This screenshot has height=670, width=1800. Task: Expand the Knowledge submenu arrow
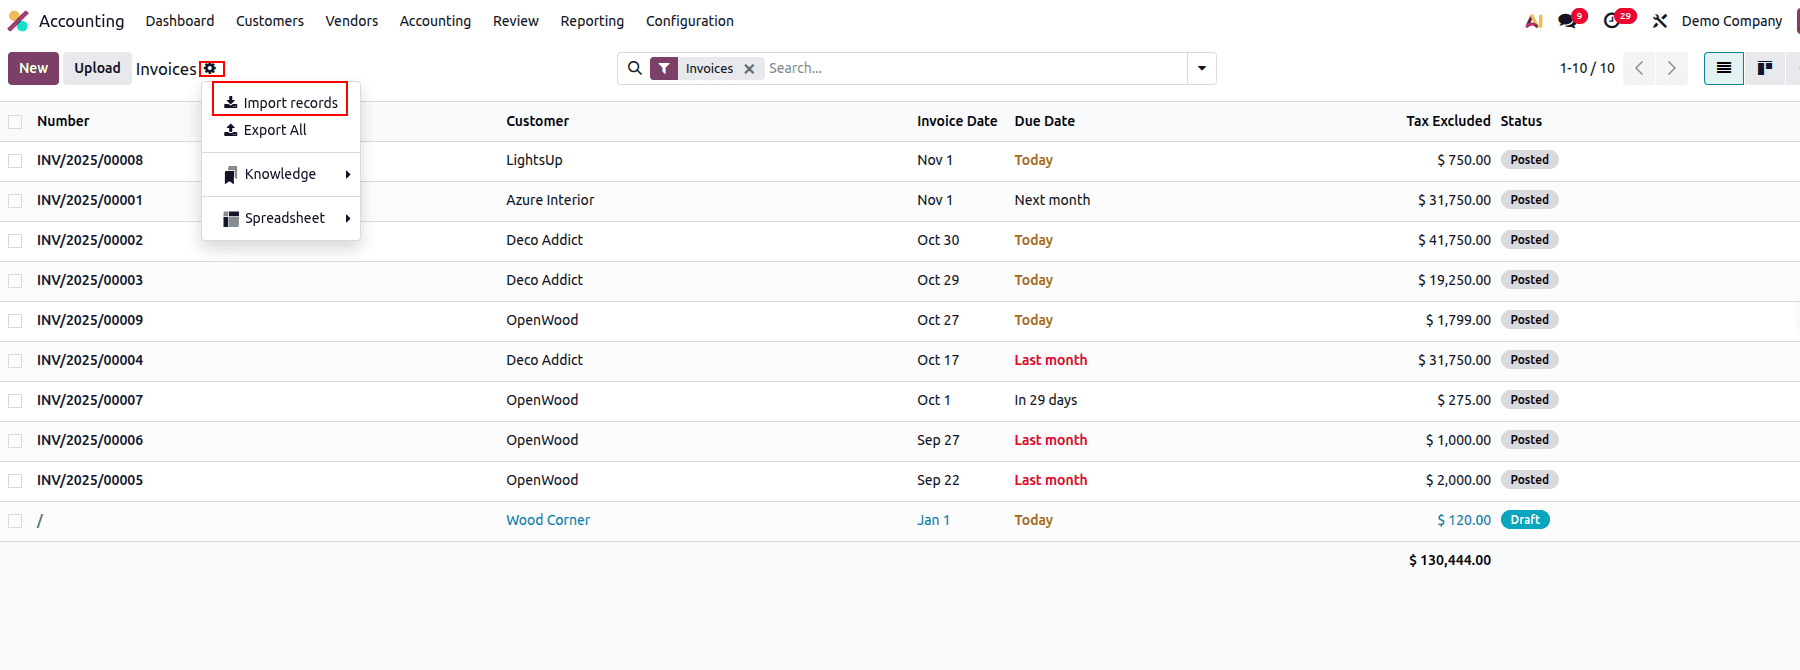tap(348, 174)
